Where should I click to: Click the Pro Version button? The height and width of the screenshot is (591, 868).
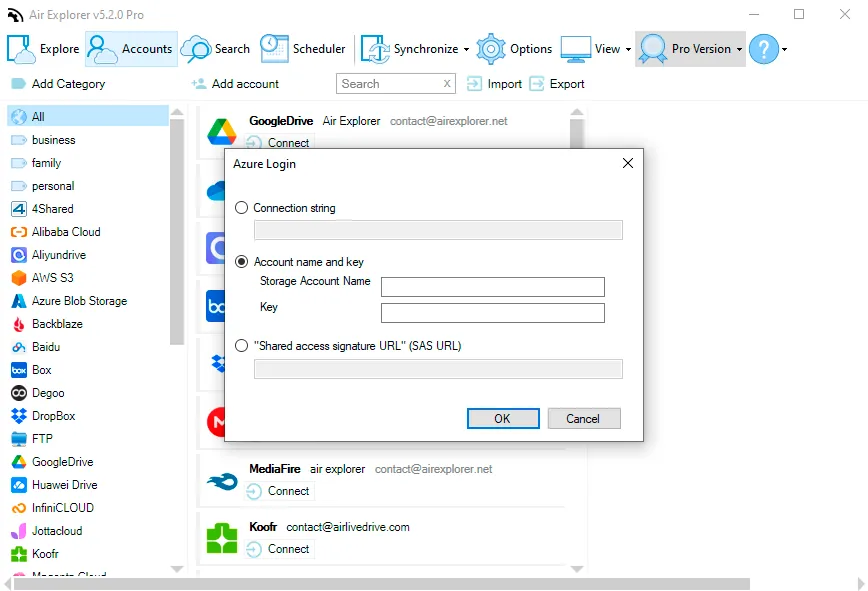(685, 49)
